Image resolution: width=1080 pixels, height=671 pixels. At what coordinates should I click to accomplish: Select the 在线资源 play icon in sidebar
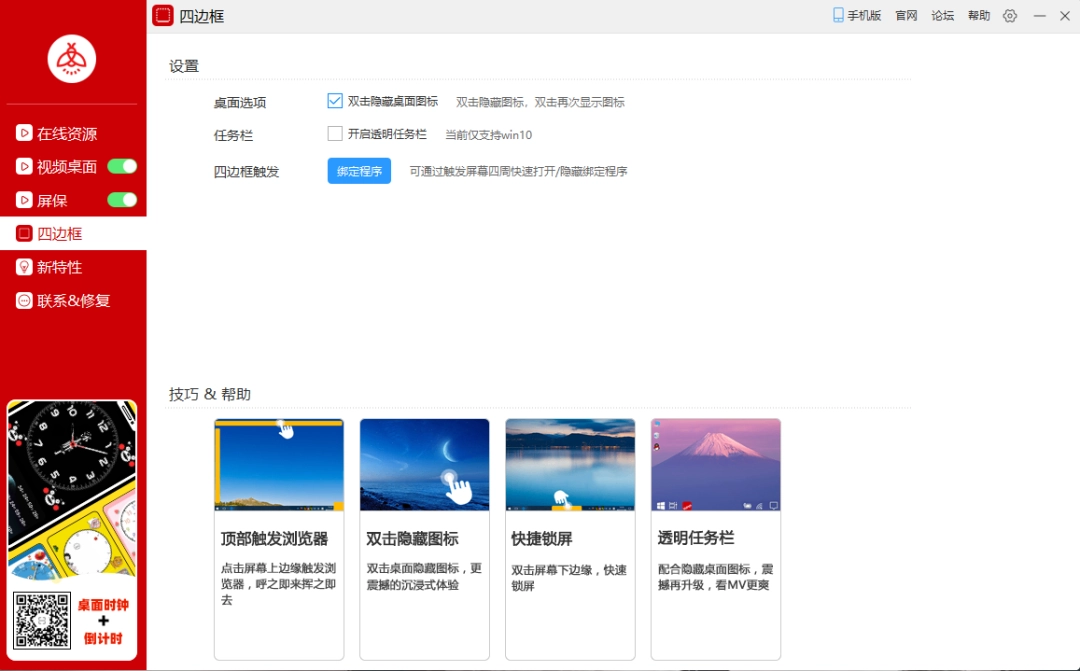pos(24,133)
